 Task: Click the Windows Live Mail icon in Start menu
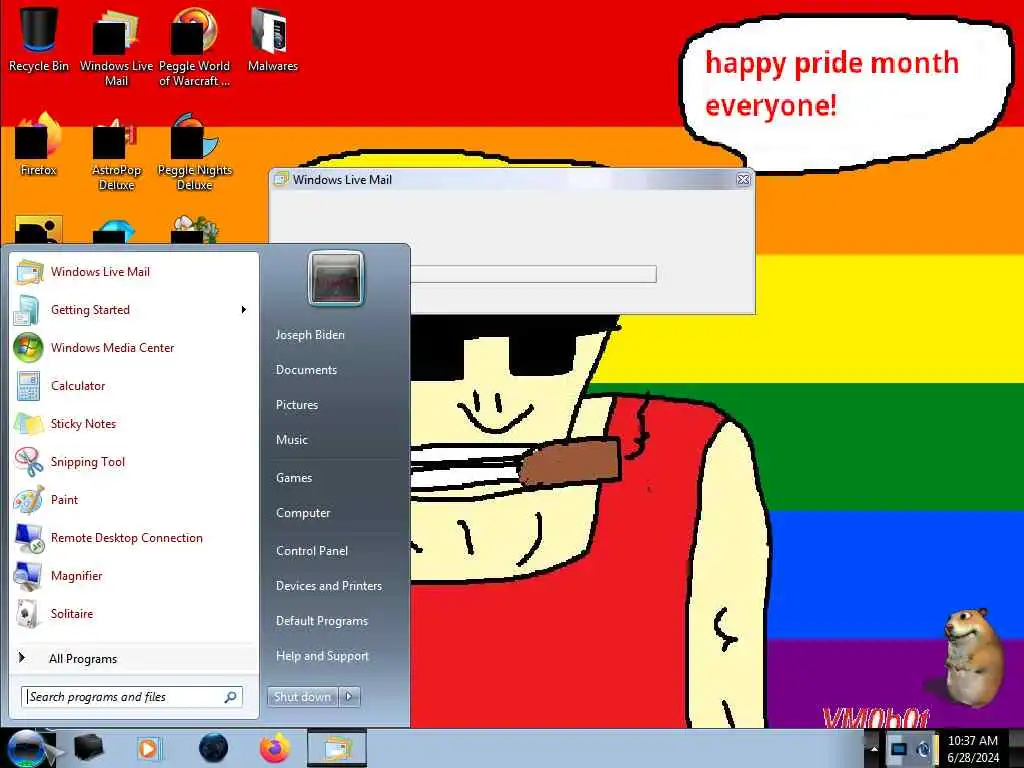click(x=29, y=272)
